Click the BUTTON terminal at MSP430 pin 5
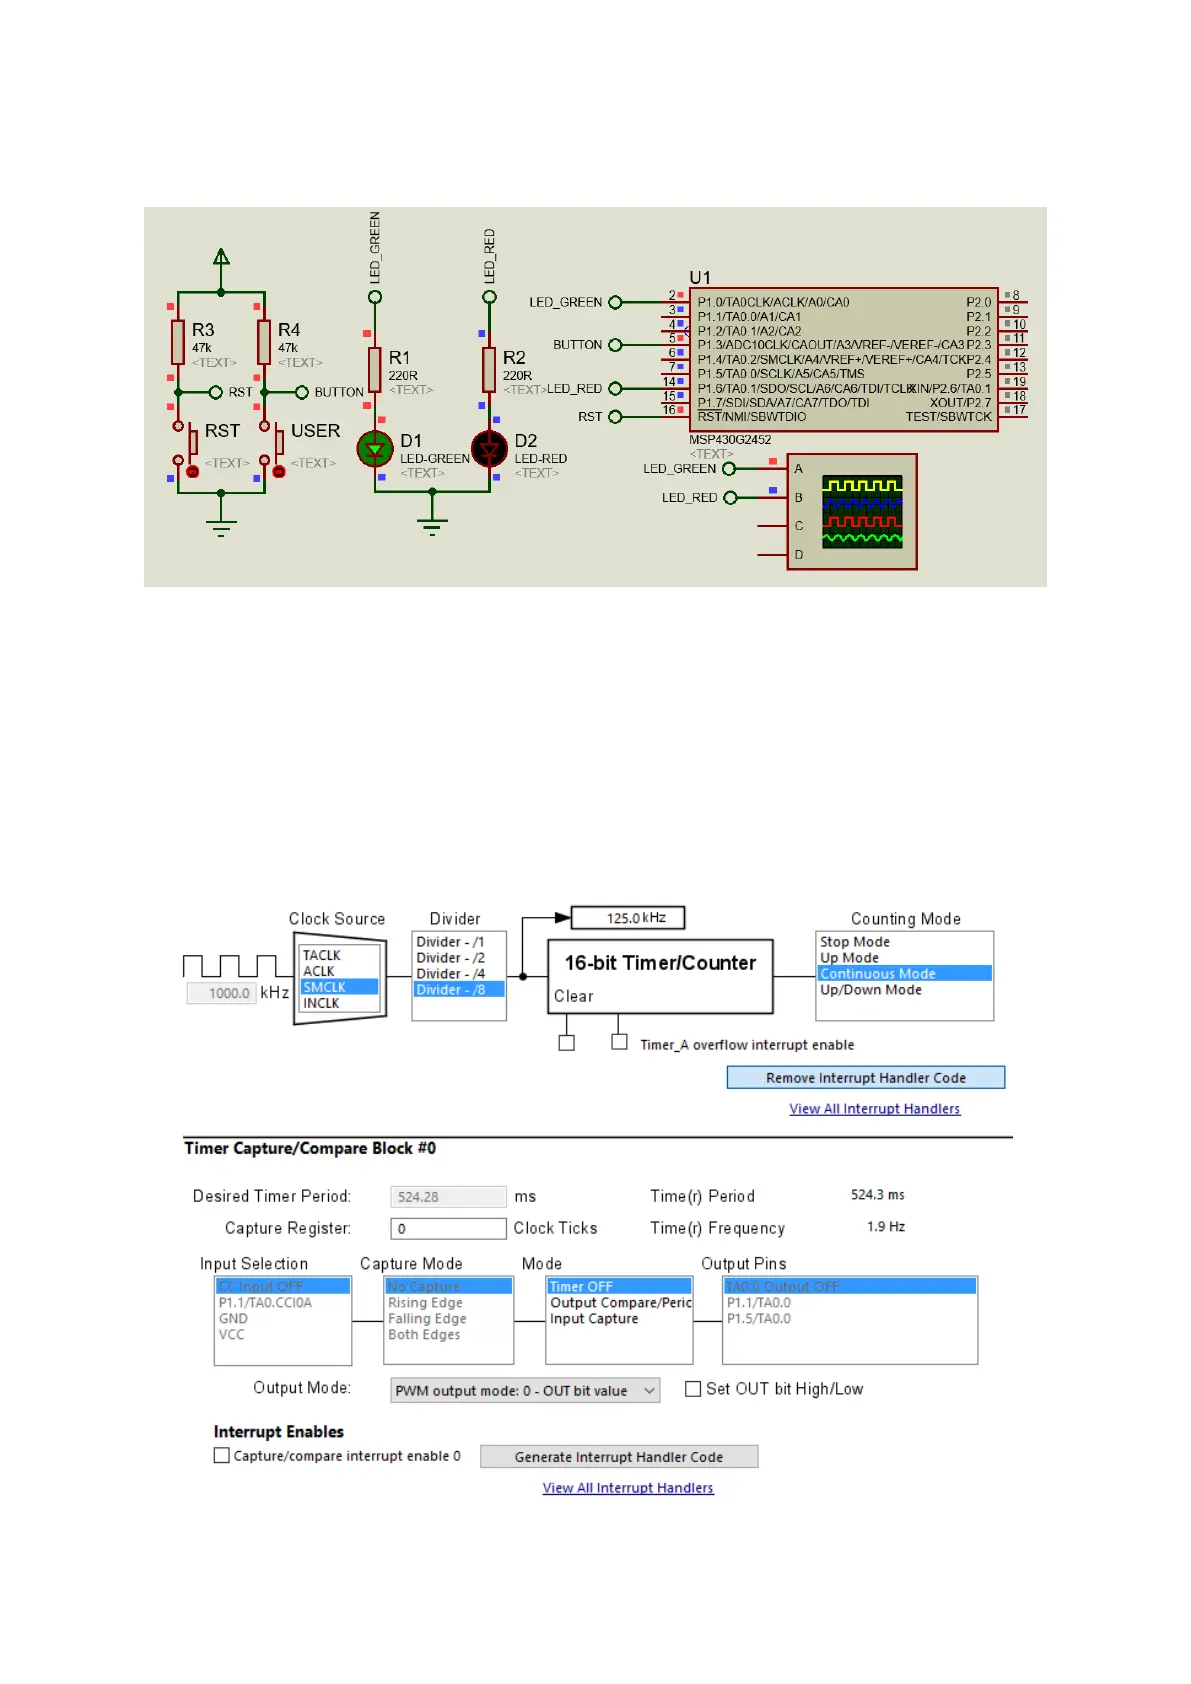The height and width of the screenshot is (1684, 1191). 615,345
